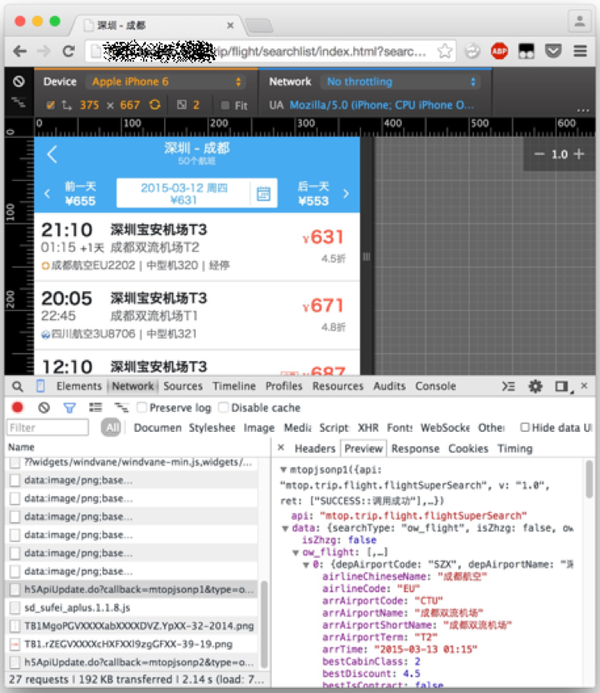Select the sd_sufei_aplus.1.1.8.js request
The width and height of the screenshot is (600, 693).
(133, 608)
